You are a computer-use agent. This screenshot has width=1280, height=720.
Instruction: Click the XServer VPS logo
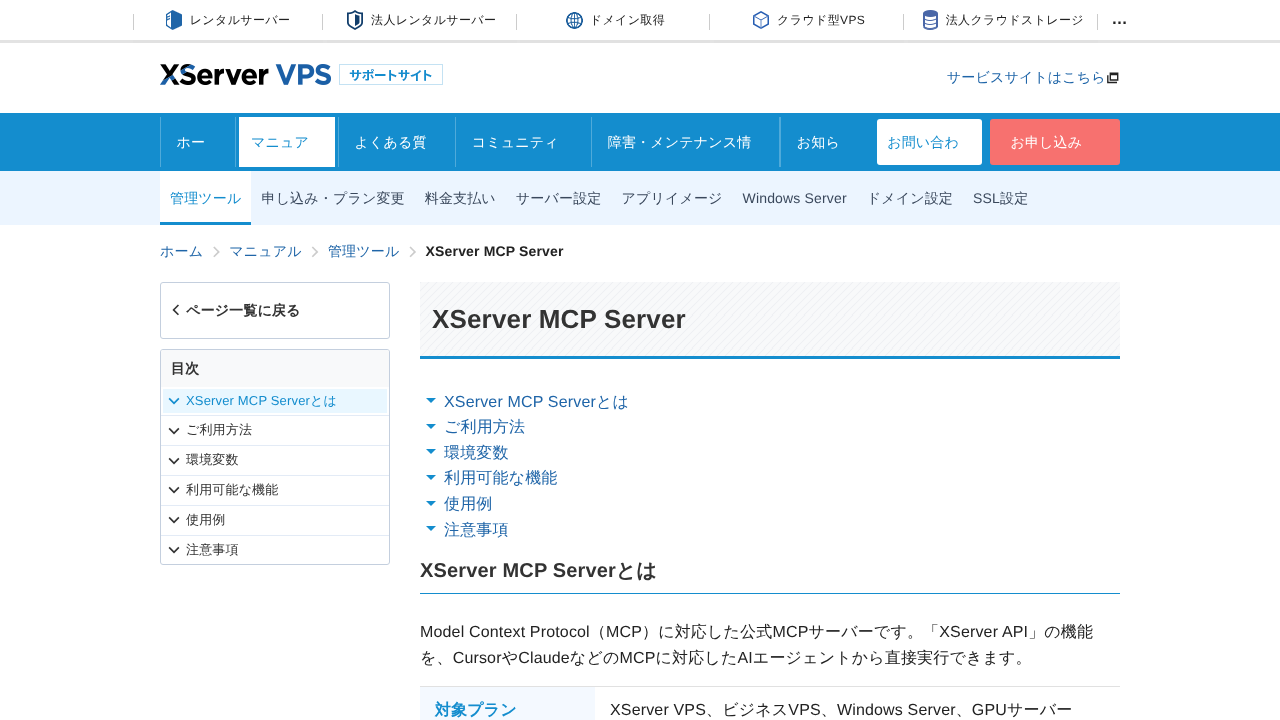(246, 74)
